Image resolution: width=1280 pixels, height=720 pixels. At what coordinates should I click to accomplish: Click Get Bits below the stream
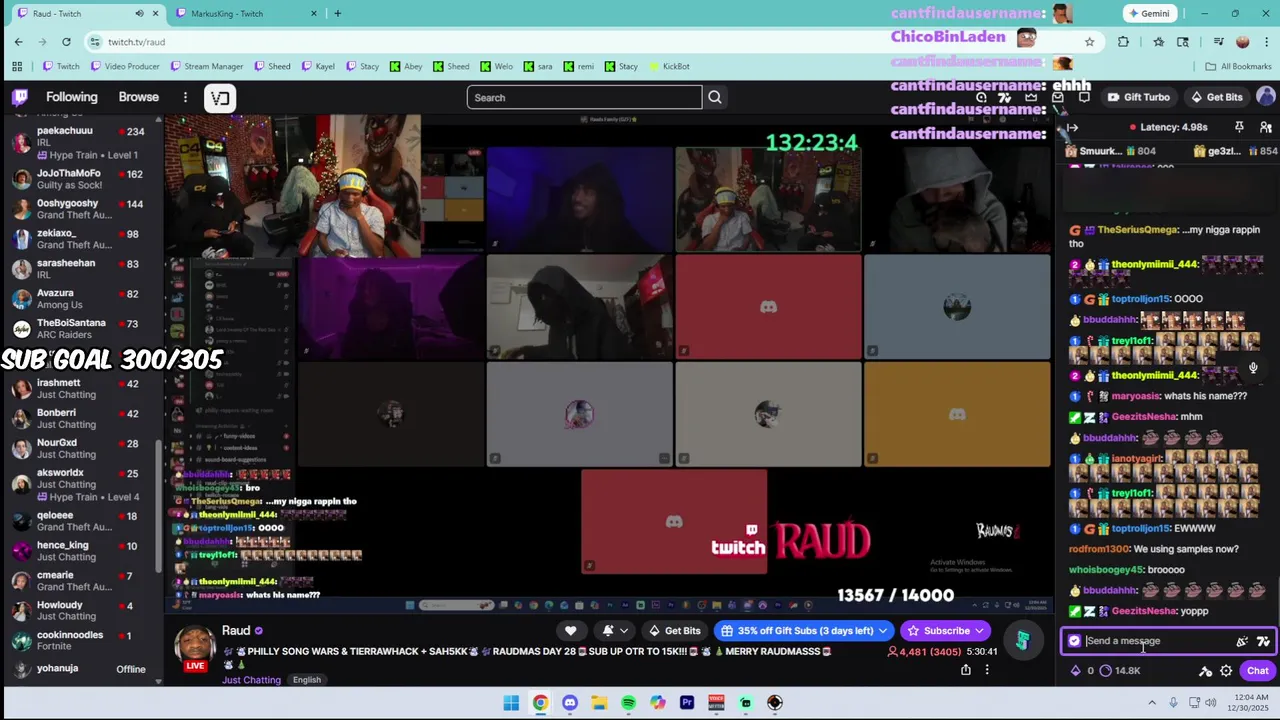pos(674,631)
